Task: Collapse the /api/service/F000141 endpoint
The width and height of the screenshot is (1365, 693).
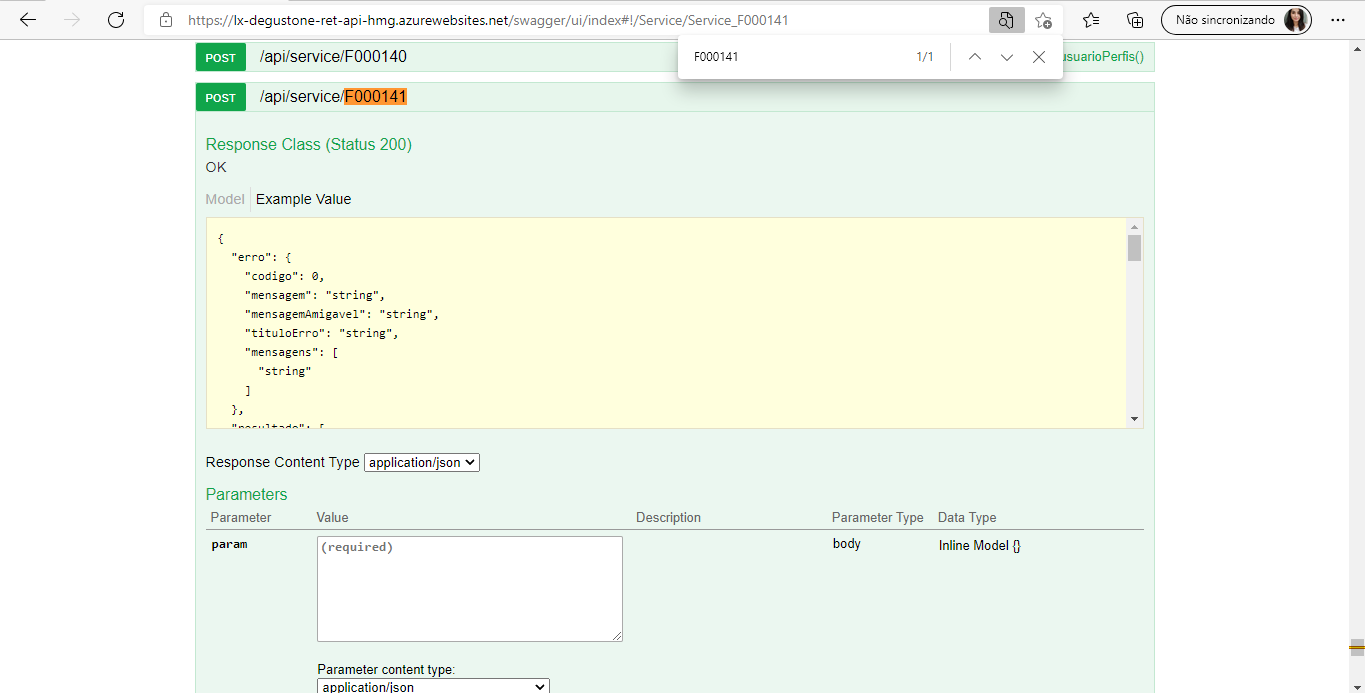Action: click(333, 97)
